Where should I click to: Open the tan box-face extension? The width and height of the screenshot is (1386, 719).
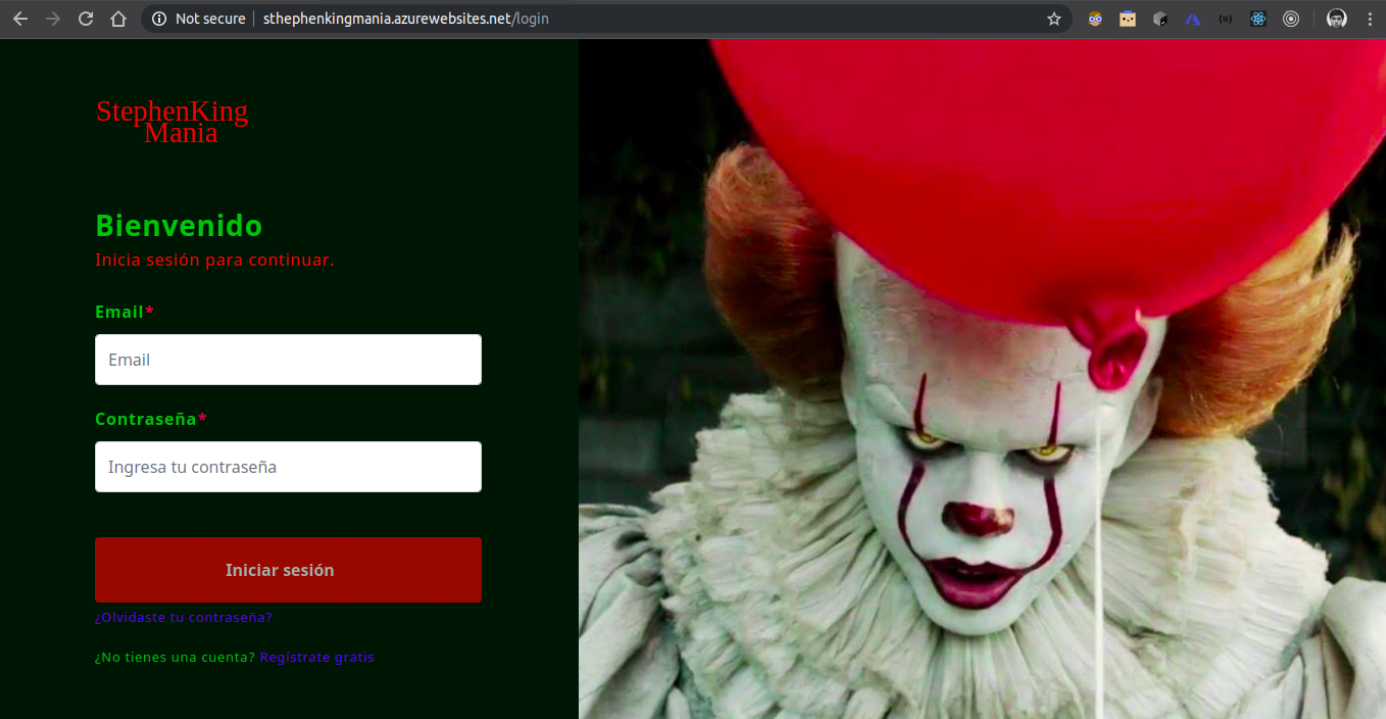pyautogui.click(x=1127, y=19)
